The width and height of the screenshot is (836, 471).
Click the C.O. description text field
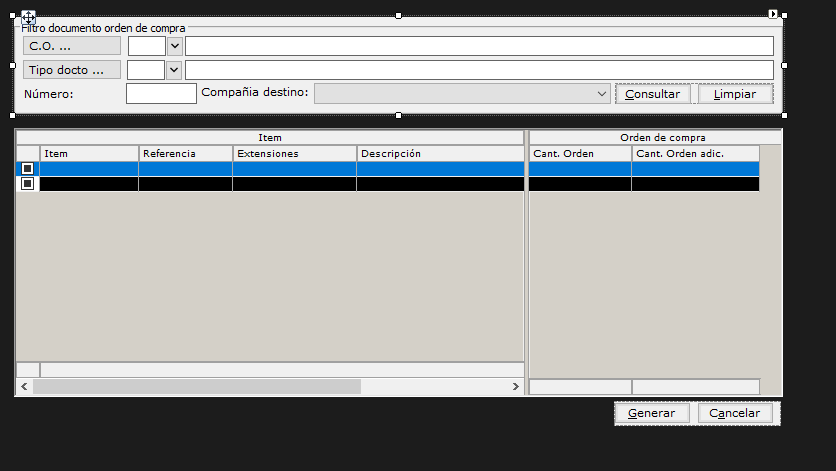479,46
